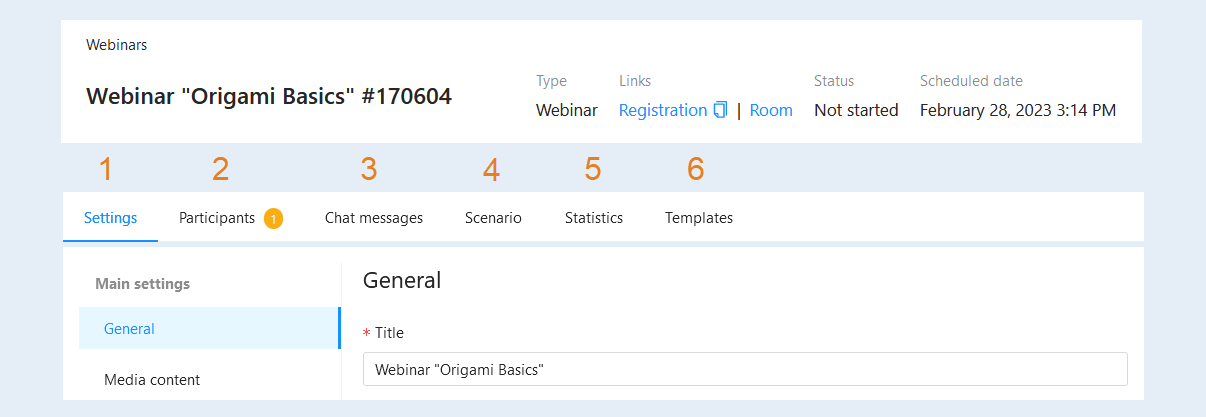Open the webinar Room link

[x=771, y=110]
